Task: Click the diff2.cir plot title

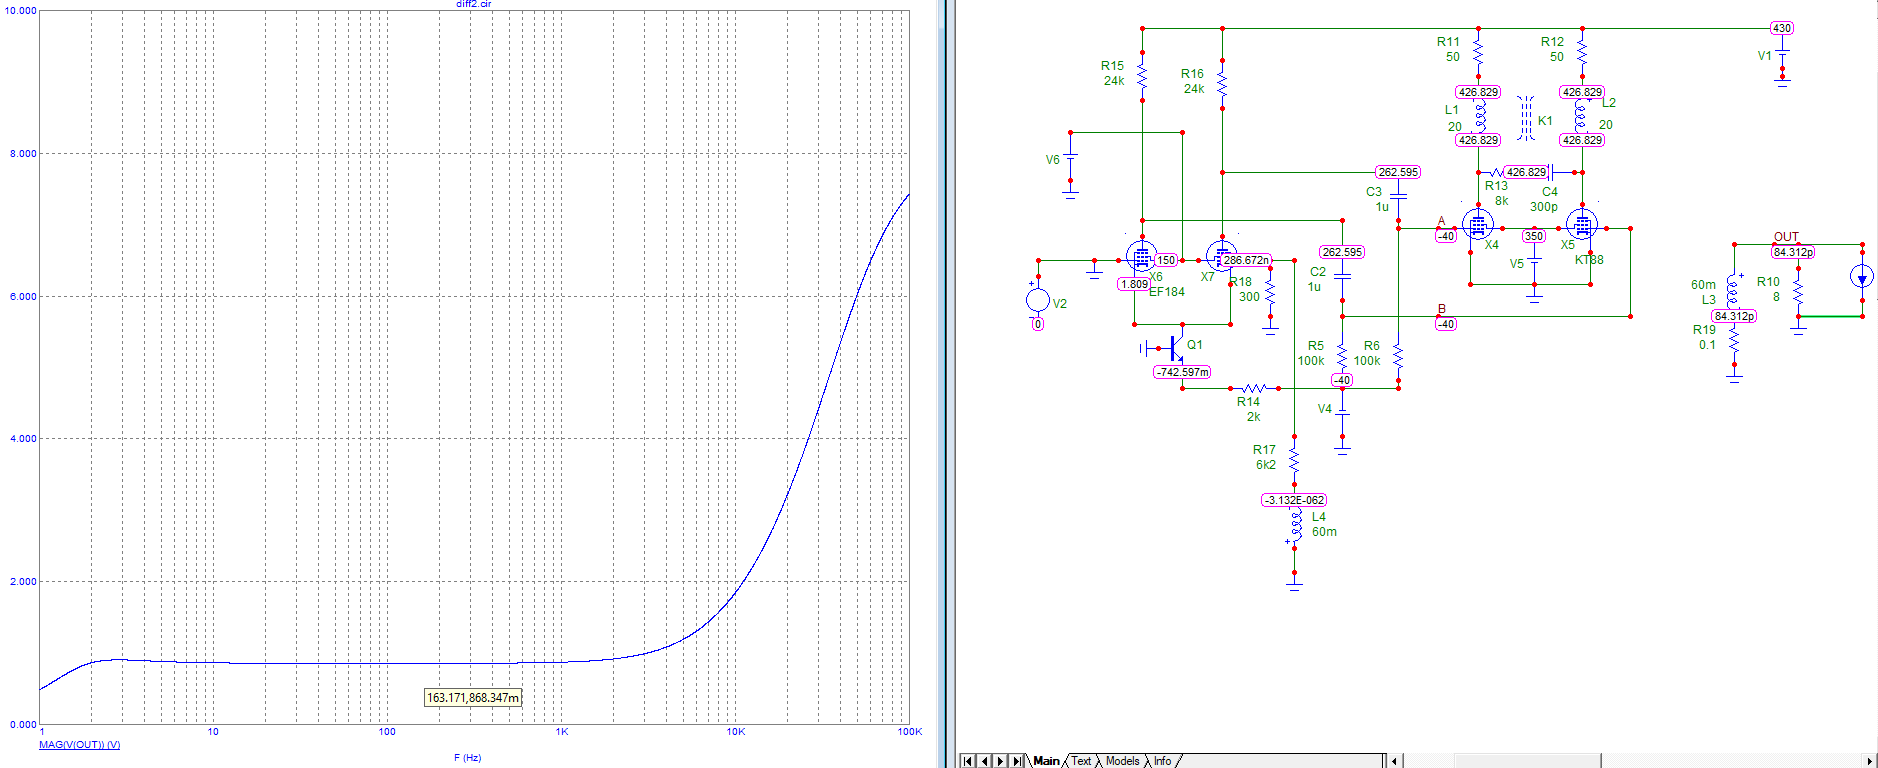Action: point(474,4)
